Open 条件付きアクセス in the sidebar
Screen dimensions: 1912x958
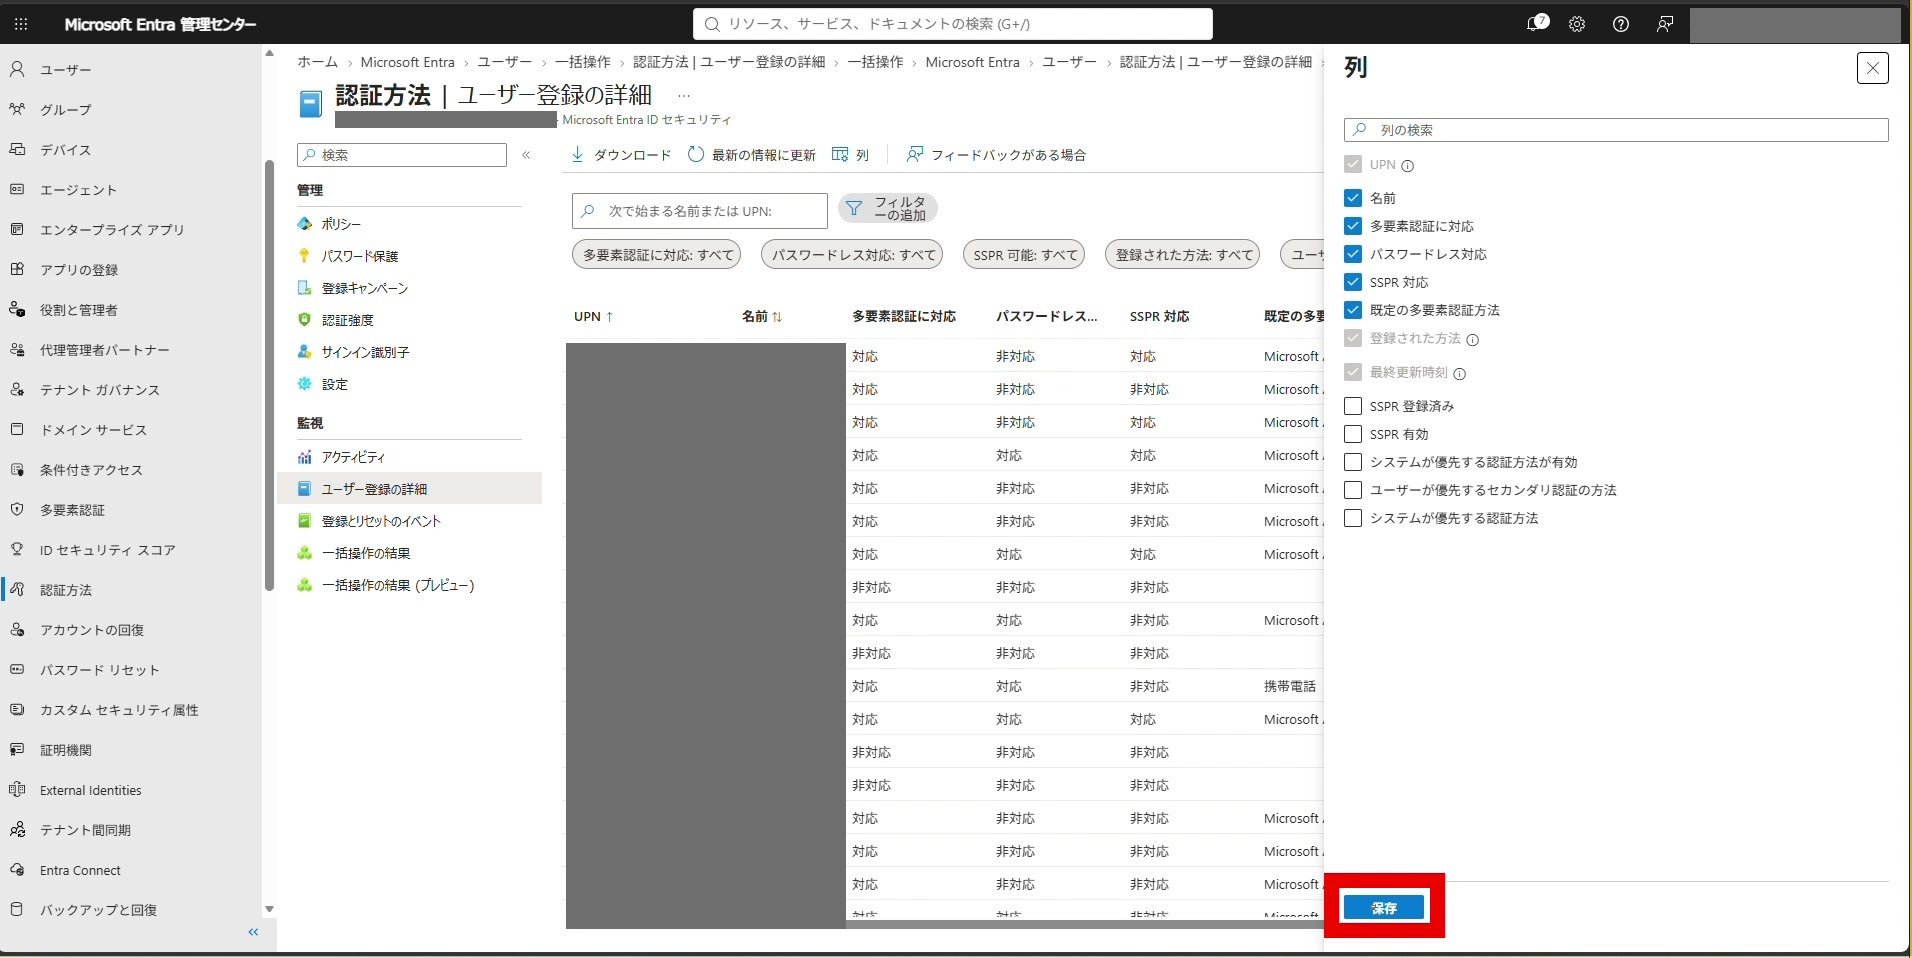coord(91,470)
